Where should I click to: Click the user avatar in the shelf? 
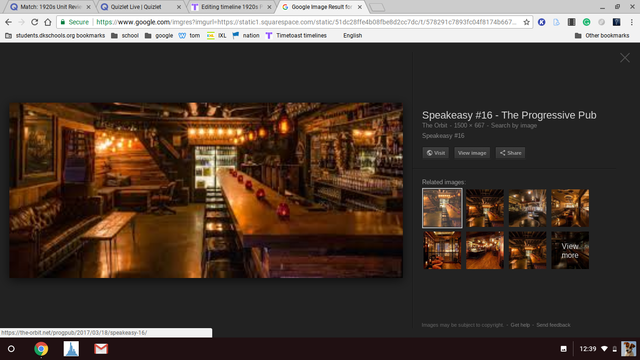coord(629,349)
